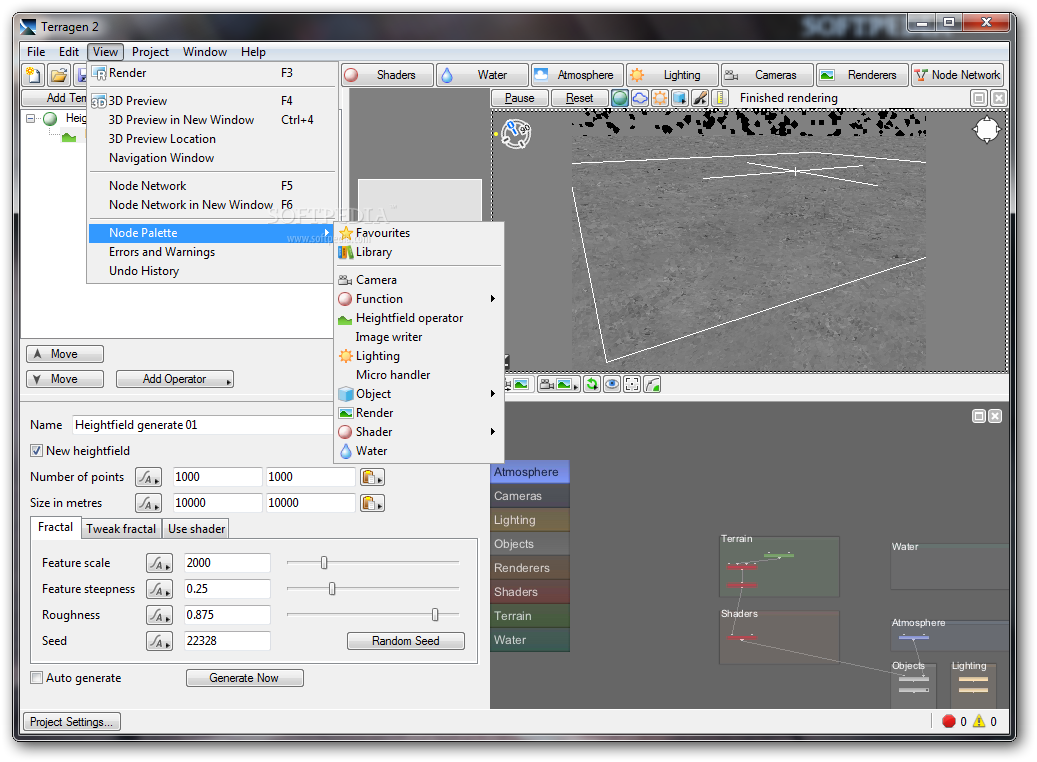This screenshot has height=762, width=1037.
Task: Click the Open project folder icon
Action: 59,74
